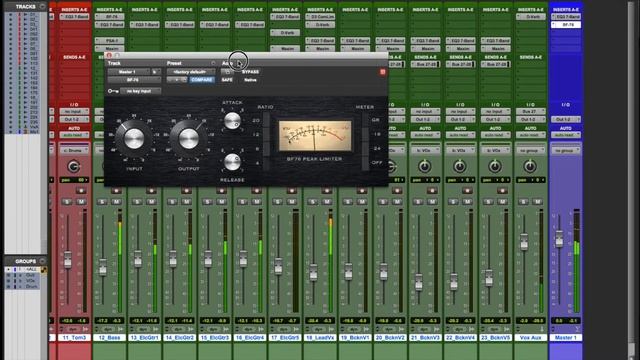Click the pan knob on 21_BcknV3

pos(424,166)
